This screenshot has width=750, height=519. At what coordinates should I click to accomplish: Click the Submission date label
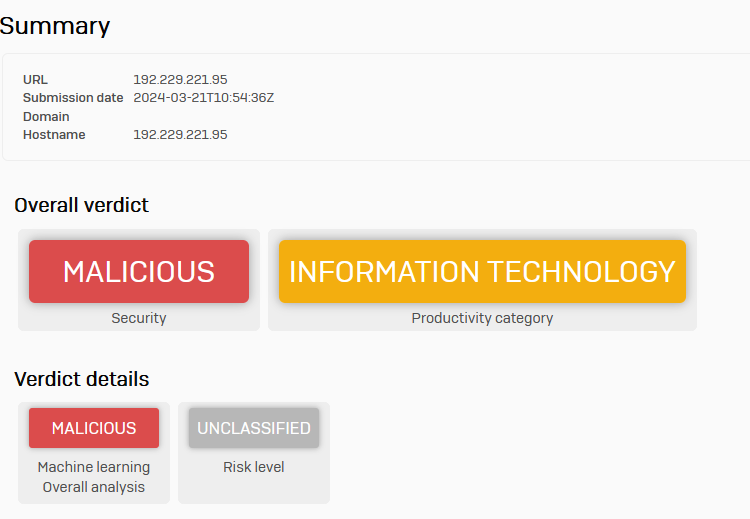[x=73, y=98]
